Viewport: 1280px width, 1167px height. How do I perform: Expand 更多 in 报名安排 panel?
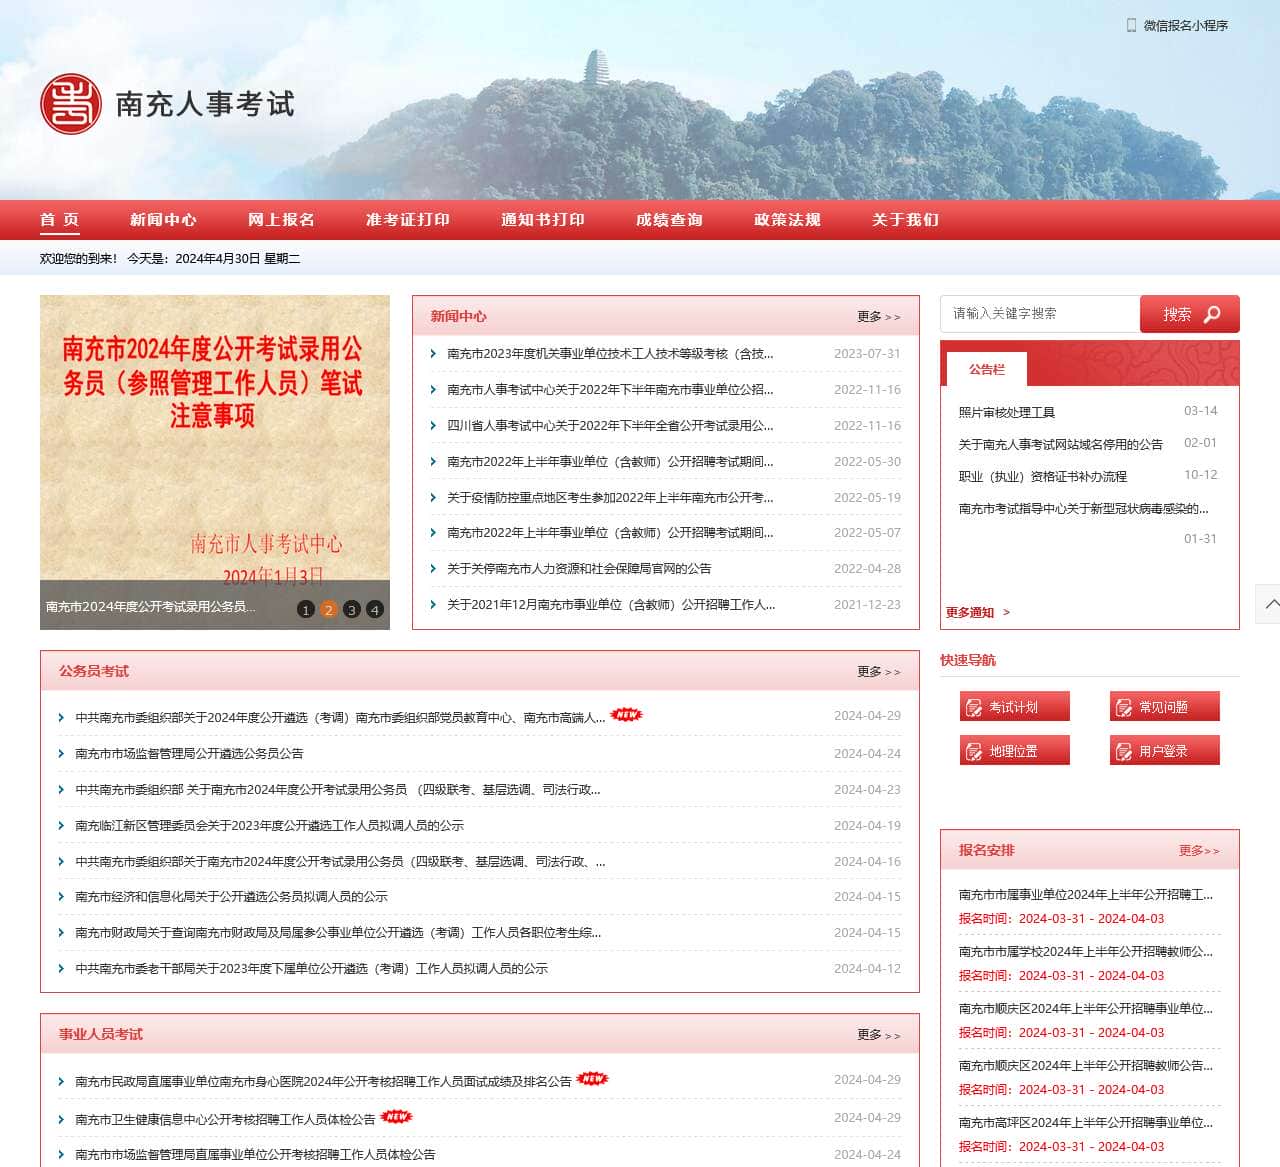click(x=1199, y=851)
